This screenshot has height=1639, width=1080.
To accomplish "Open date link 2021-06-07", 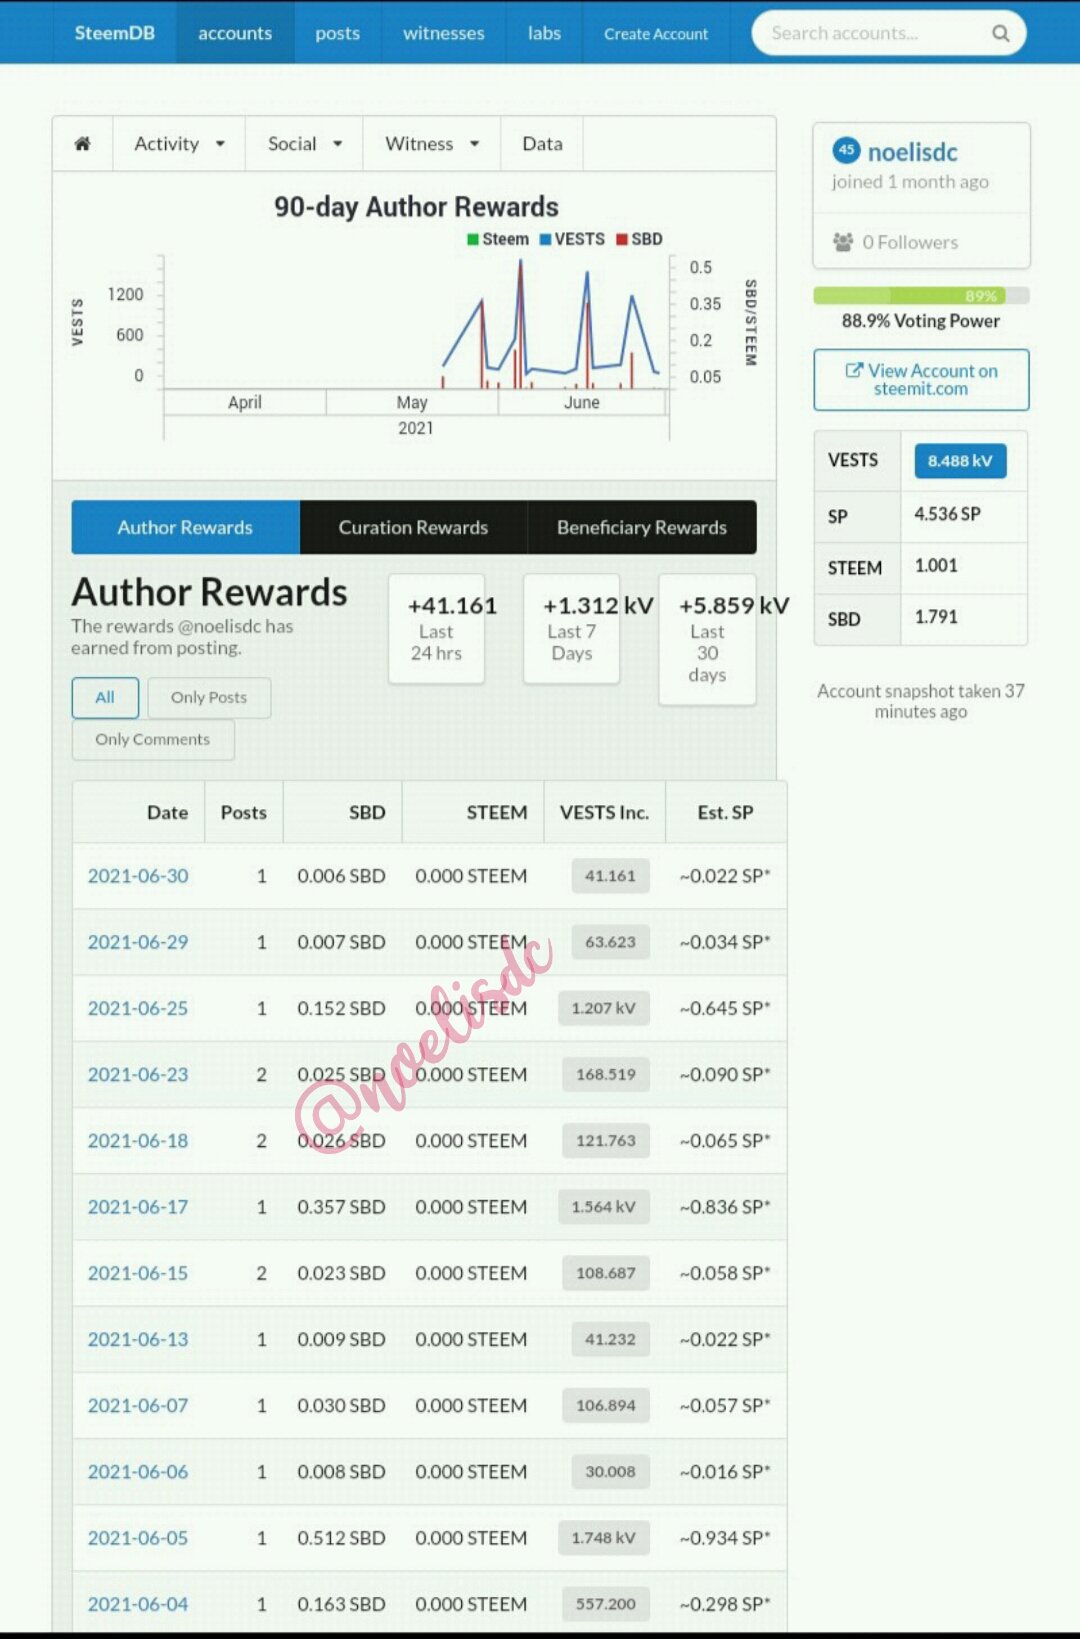I will (x=138, y=1406).
